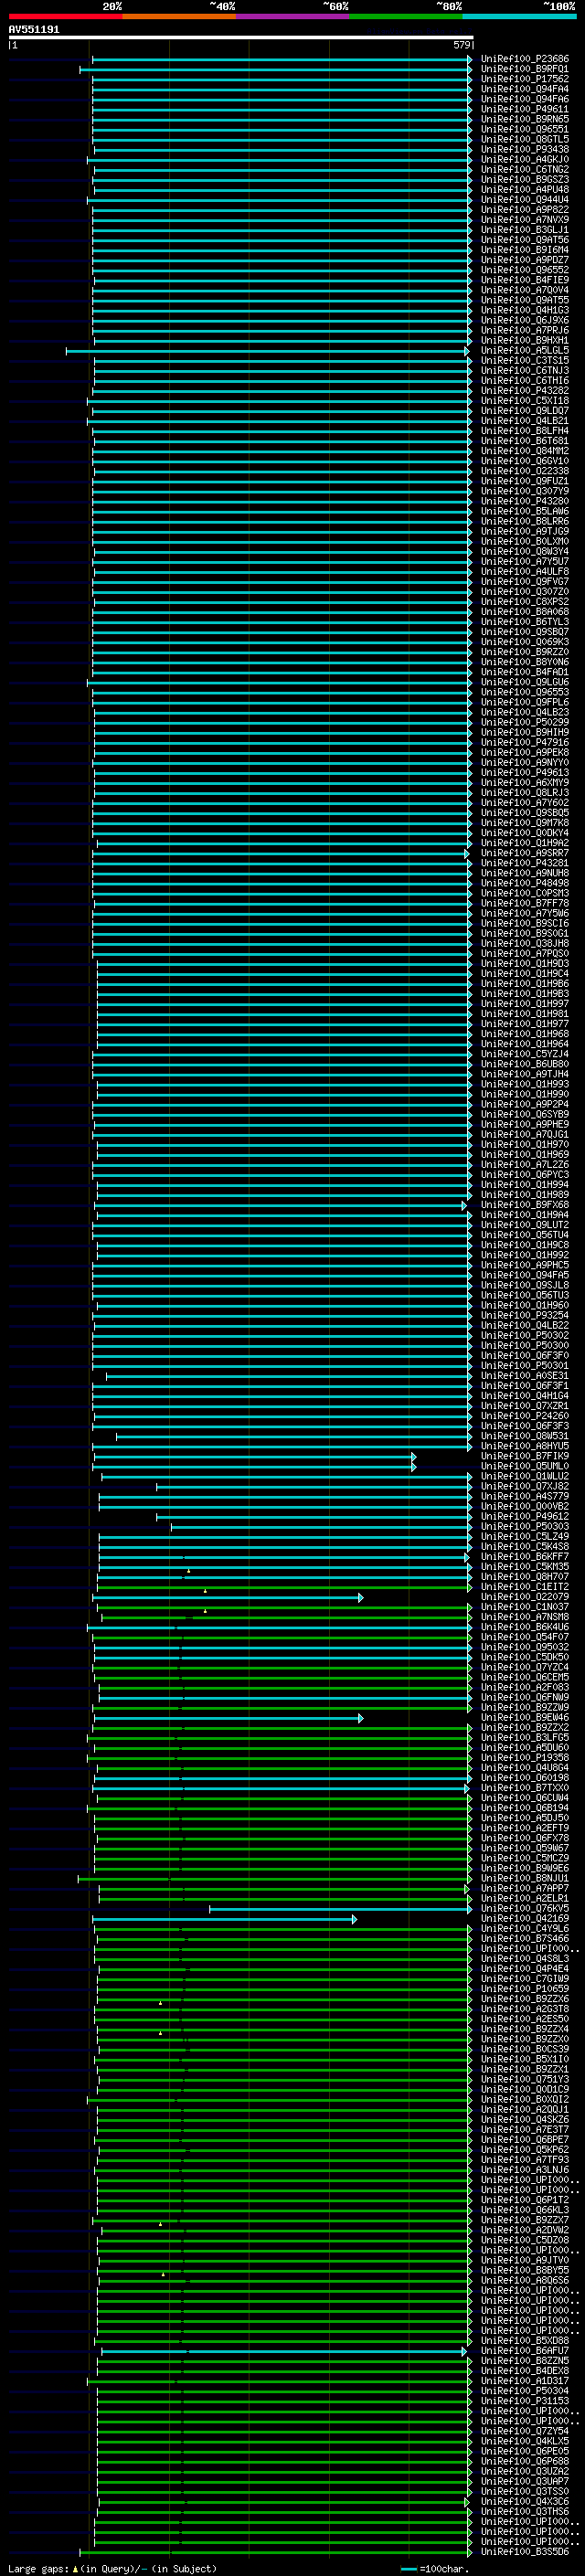Select hit label UniRef100_Q96552
This screenshot has width=585, height=2576.
(x=524, y=270)
